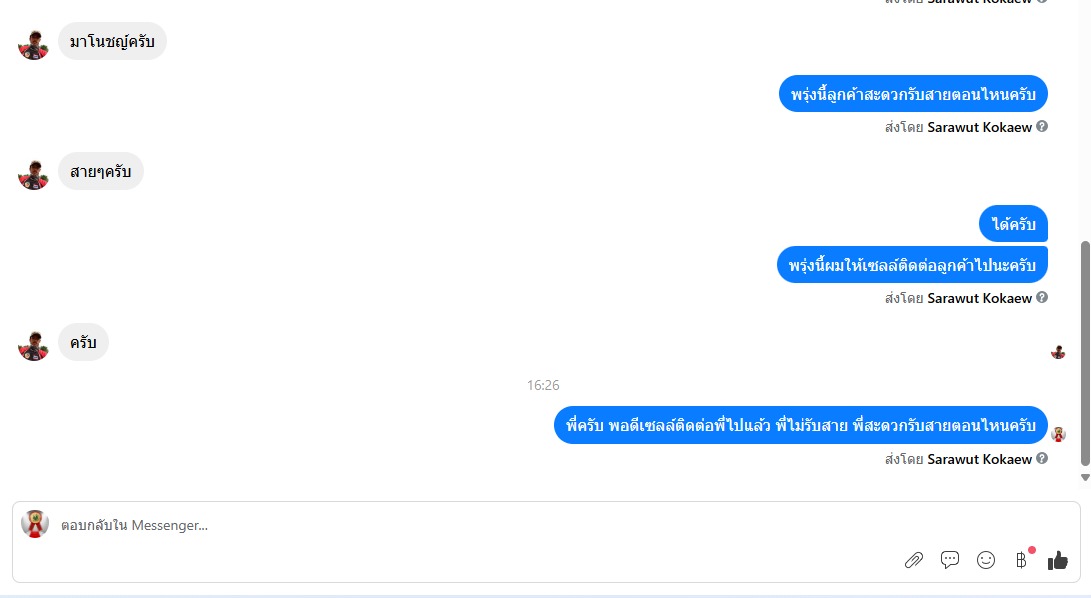The image size is (1091, 598).
Task: Click the customer avatar next to 'ครับ'
Action: (x=33, y=346)
